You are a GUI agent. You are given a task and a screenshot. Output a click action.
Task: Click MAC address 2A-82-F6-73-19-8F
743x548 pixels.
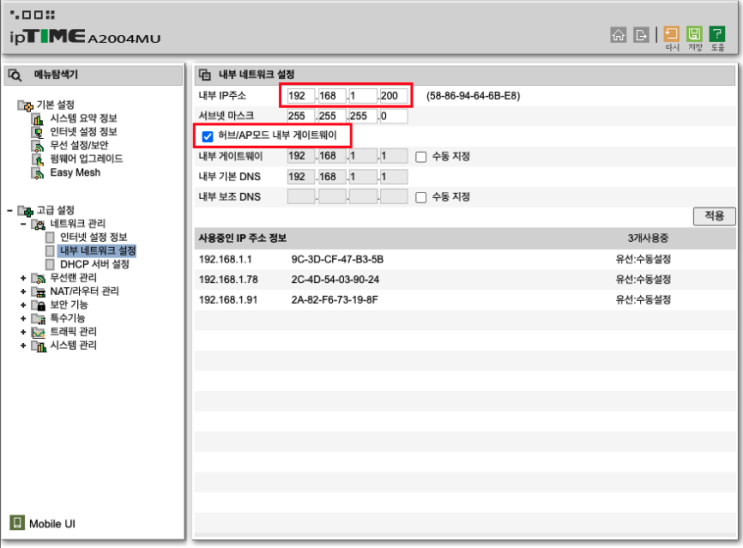click(335, 300)
